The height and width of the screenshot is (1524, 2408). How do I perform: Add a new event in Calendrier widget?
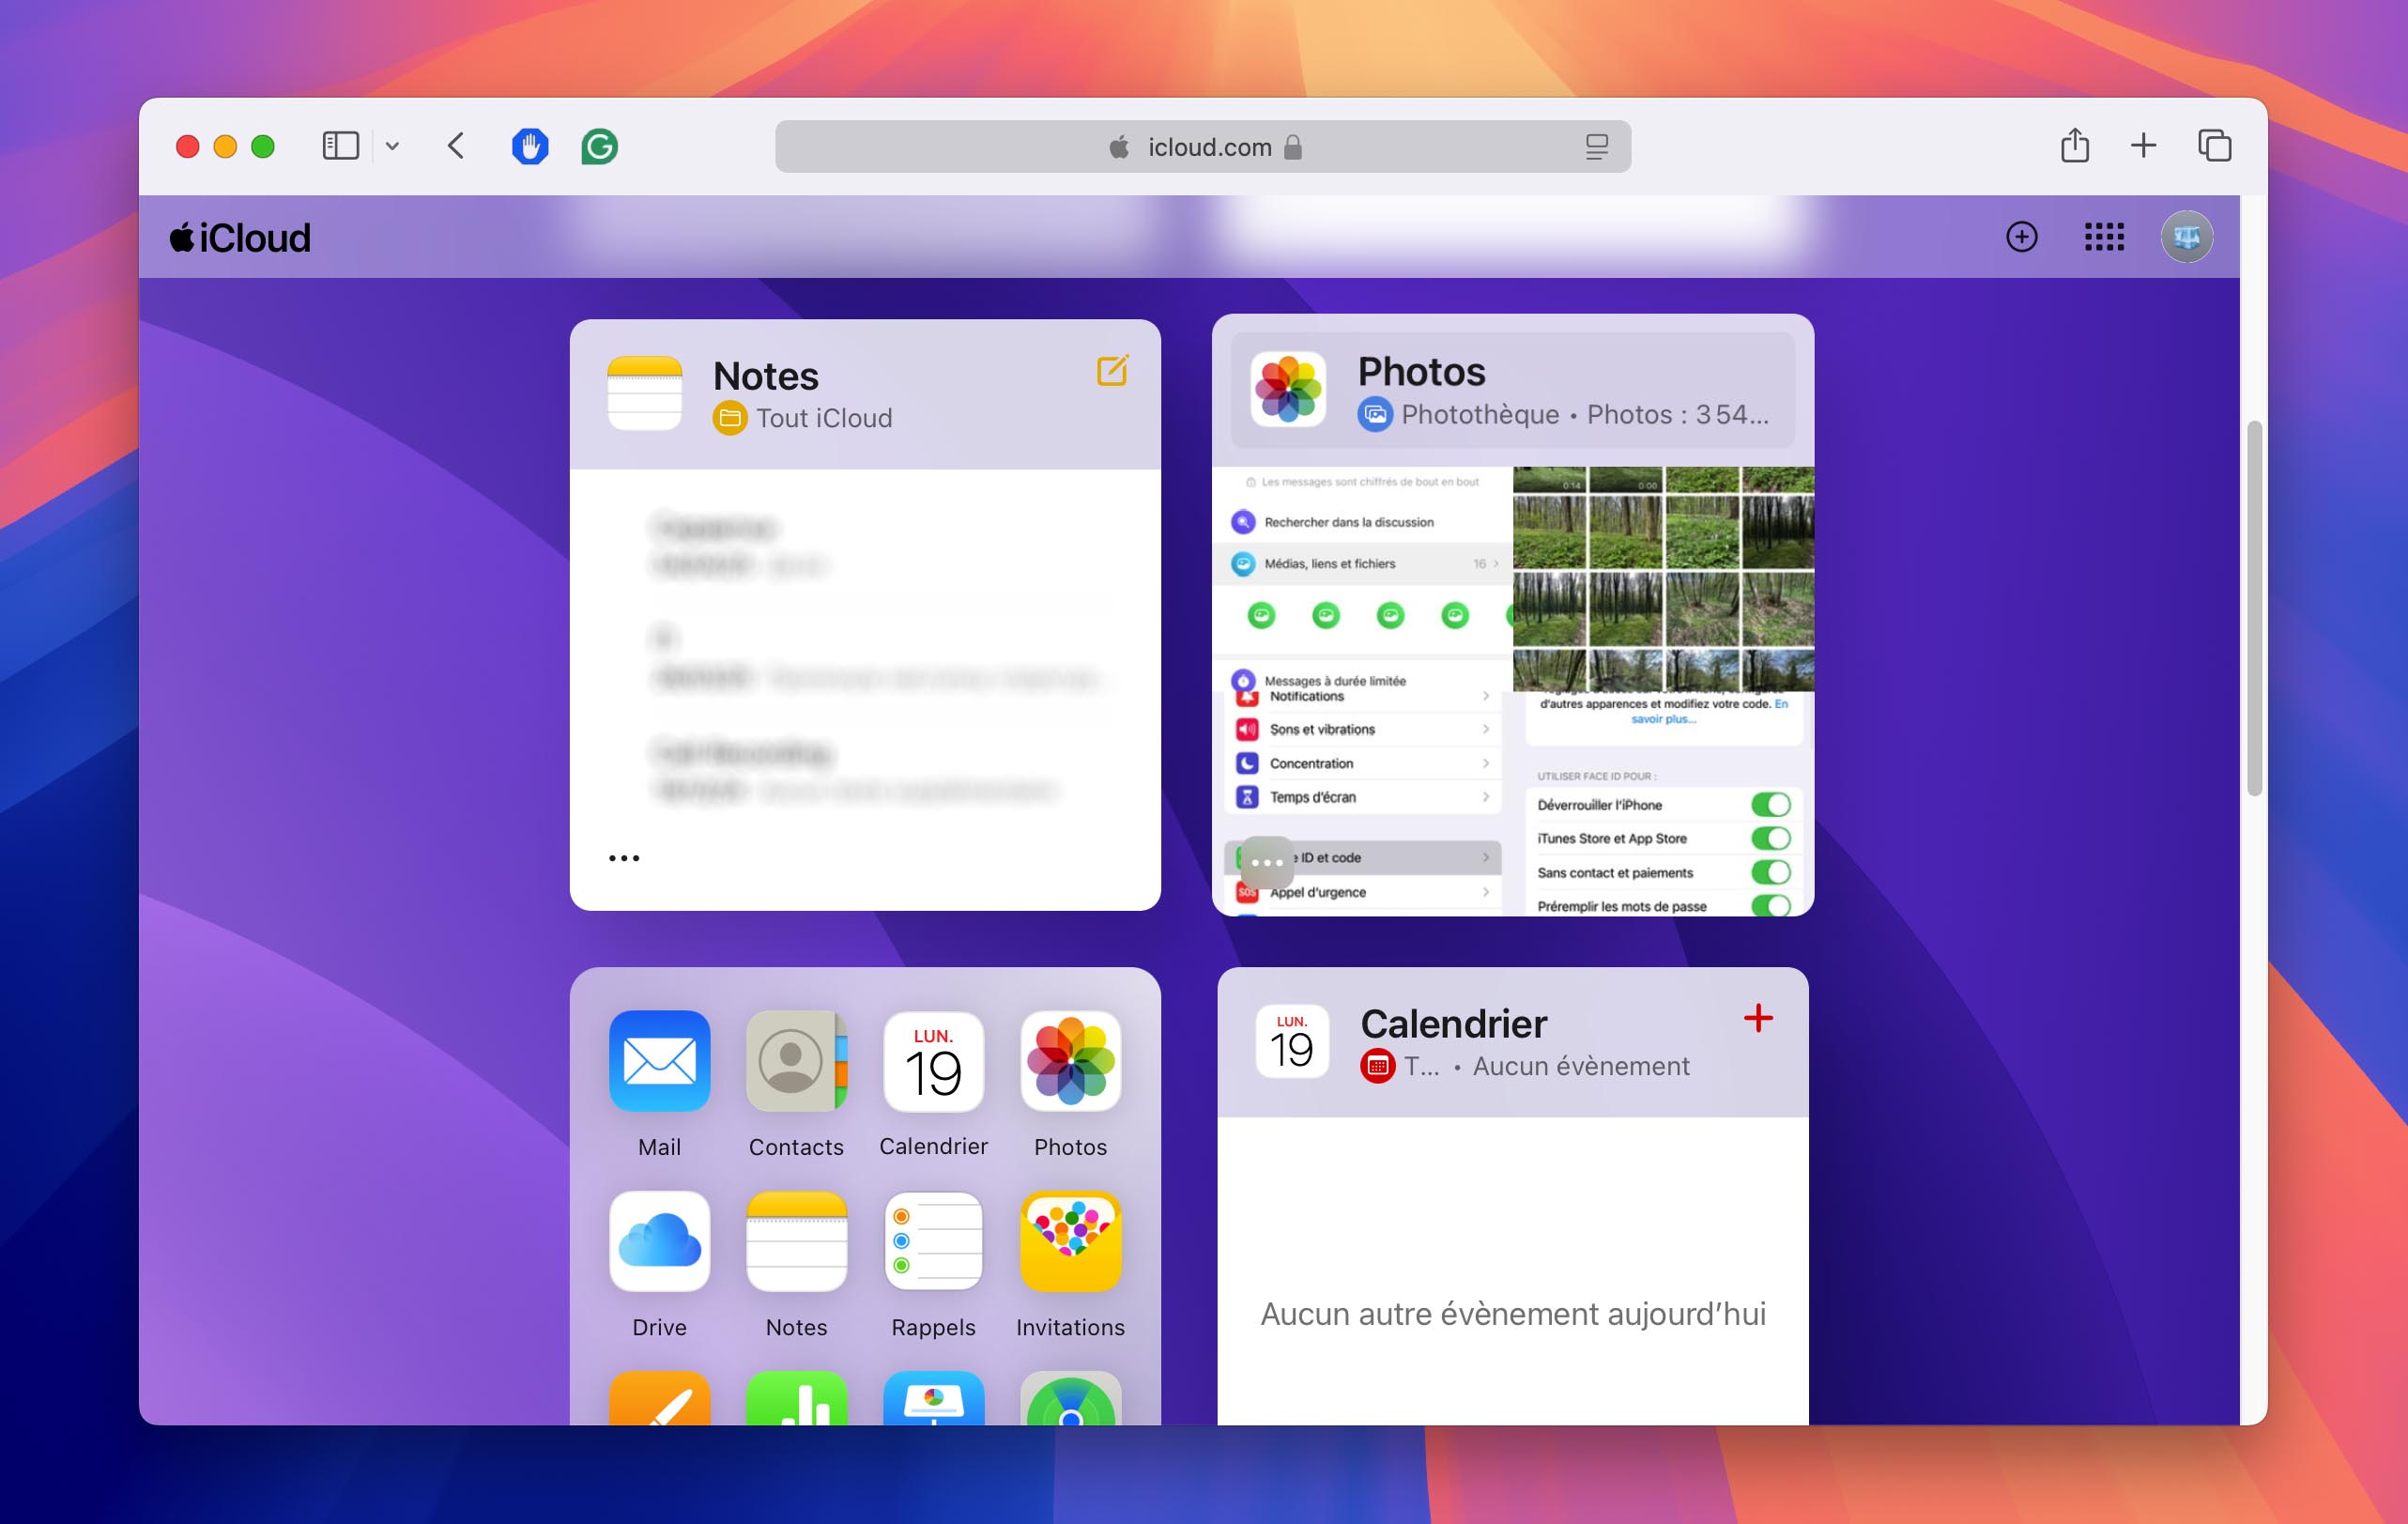pos(1758,1018)
